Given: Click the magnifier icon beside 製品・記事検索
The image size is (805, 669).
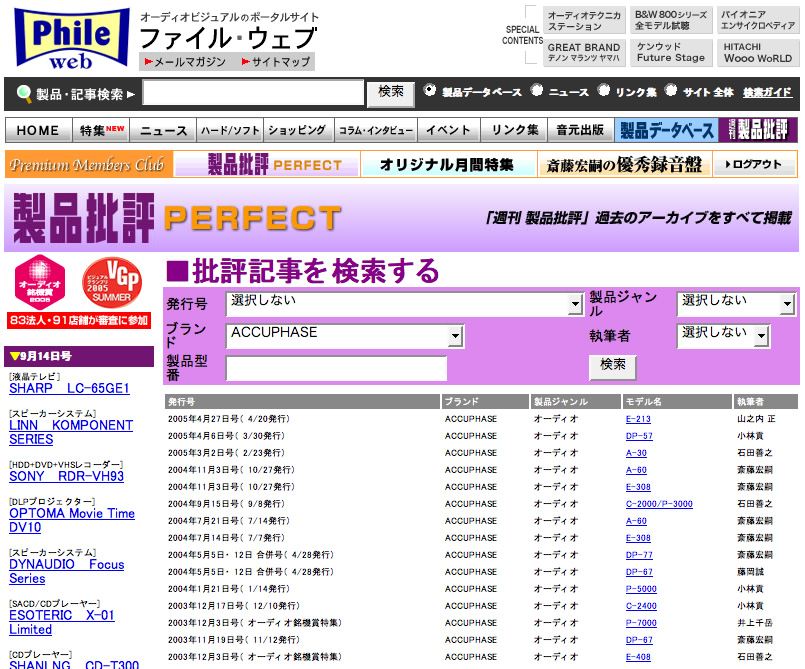Looking at the screenshot, I should (x=24, y=94).
